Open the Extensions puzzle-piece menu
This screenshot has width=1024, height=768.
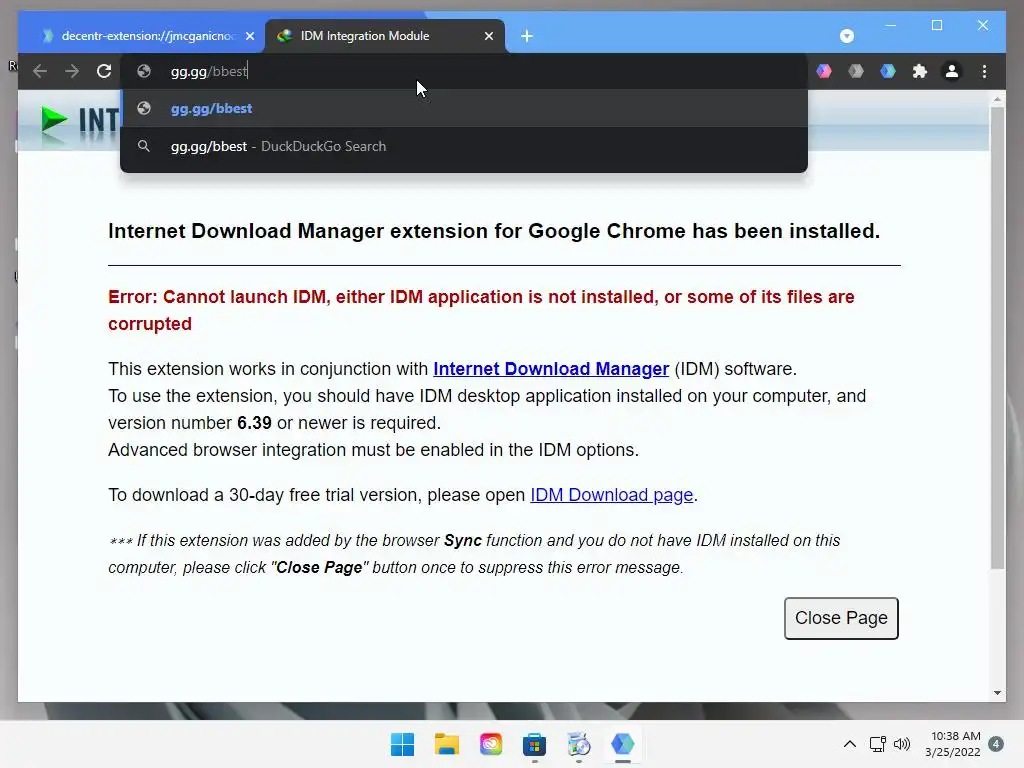click(x=920, y=71)
